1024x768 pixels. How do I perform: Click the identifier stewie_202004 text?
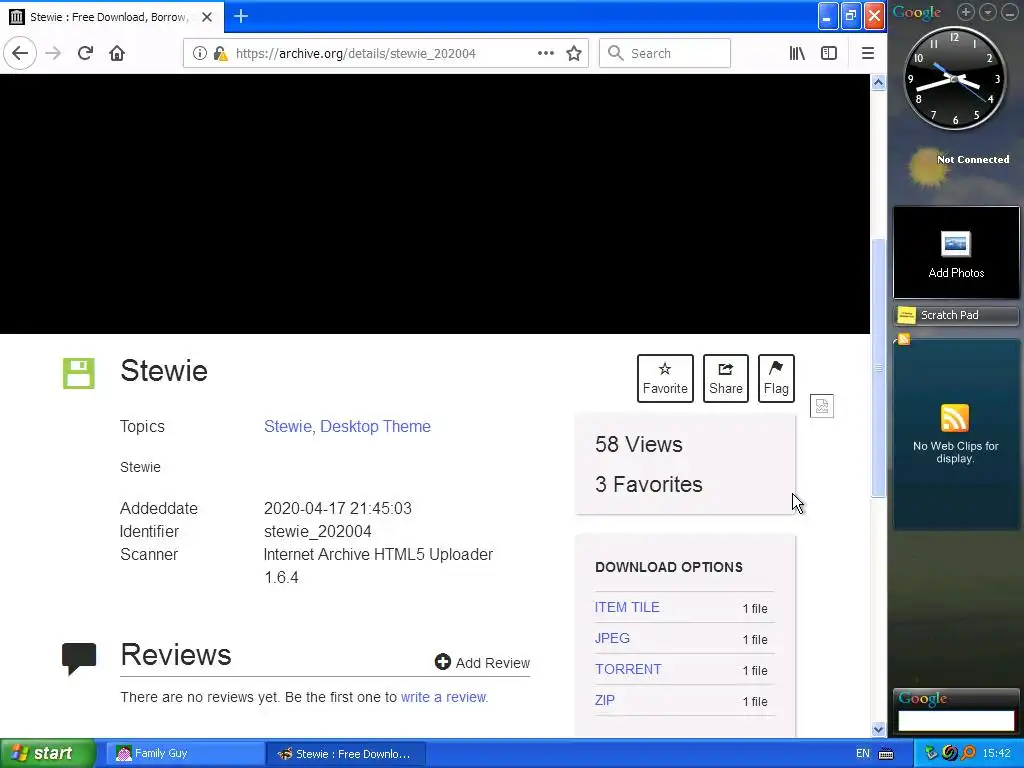tap(317, 531)
